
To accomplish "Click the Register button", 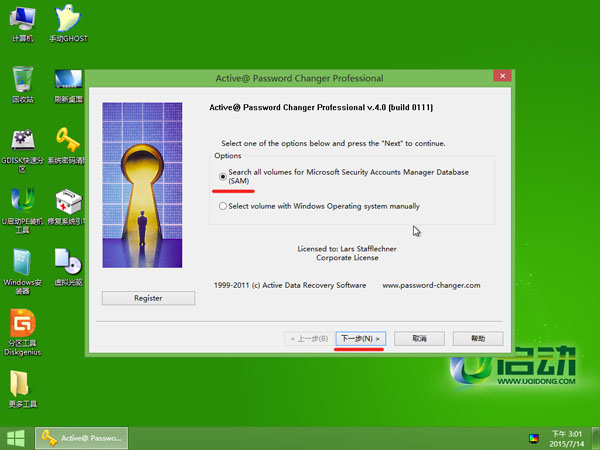I will (148, 298).
